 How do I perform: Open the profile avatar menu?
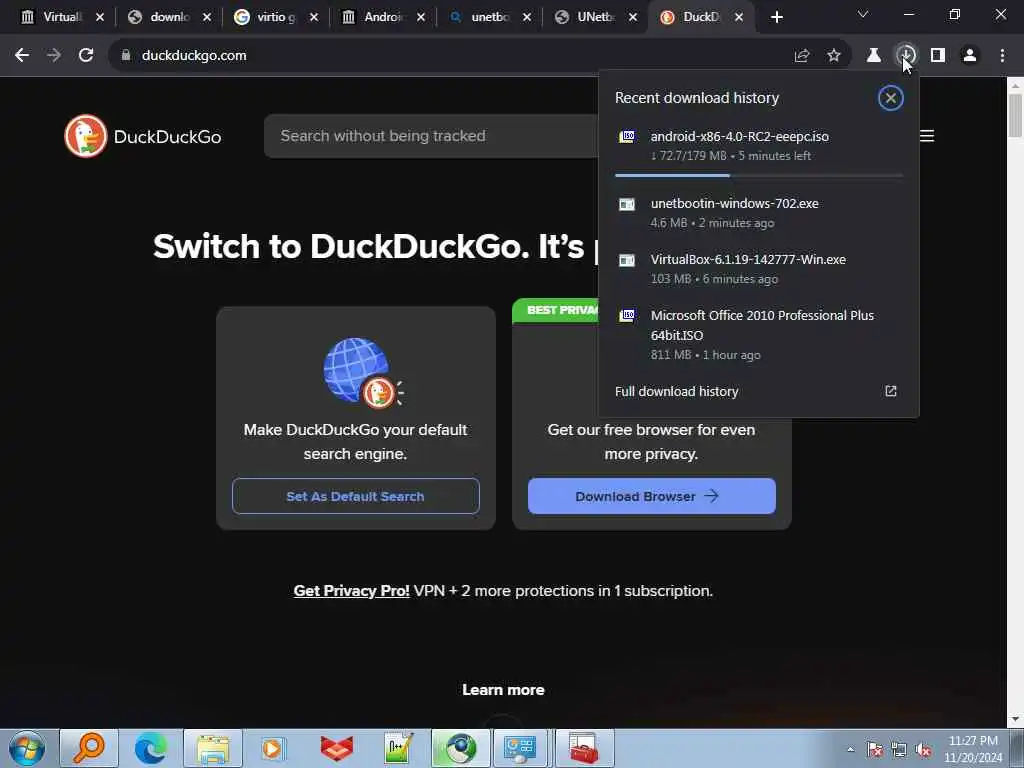tap(970, 56)
